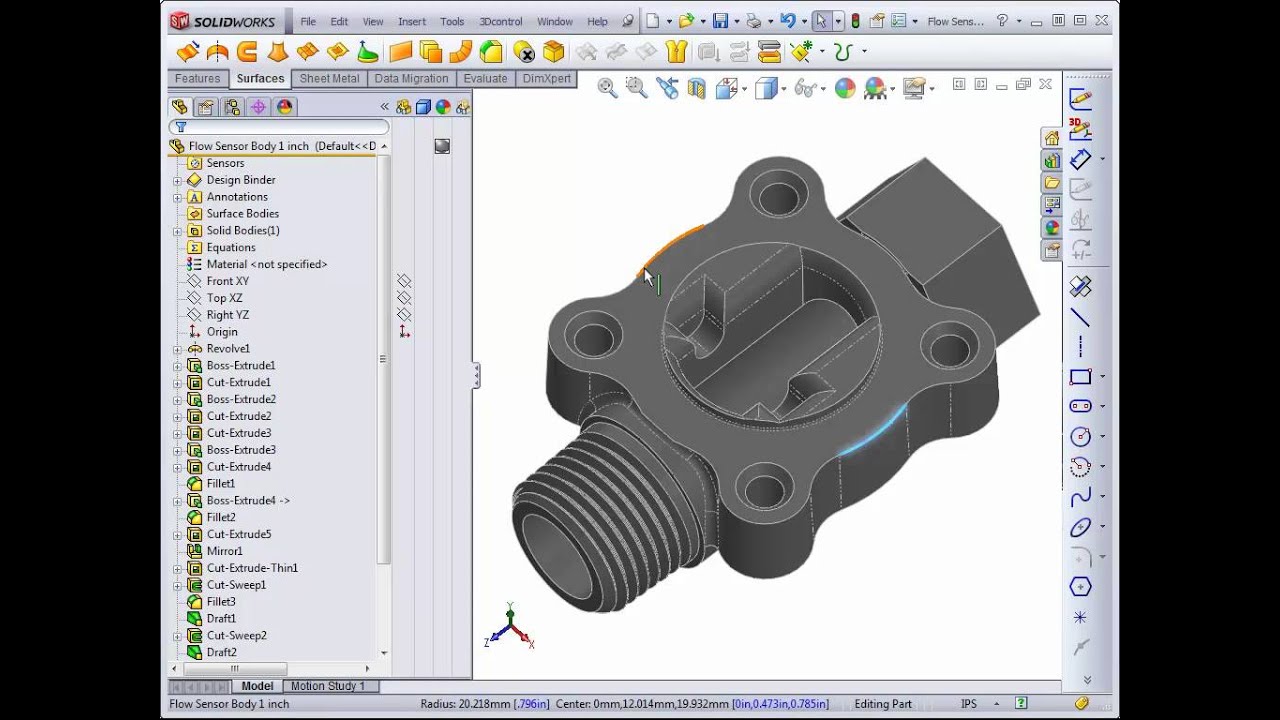The height and width of the screenshot is (720, 1280).
Task: Select Mirror1 in the feature tree
Action: (224, 551)
